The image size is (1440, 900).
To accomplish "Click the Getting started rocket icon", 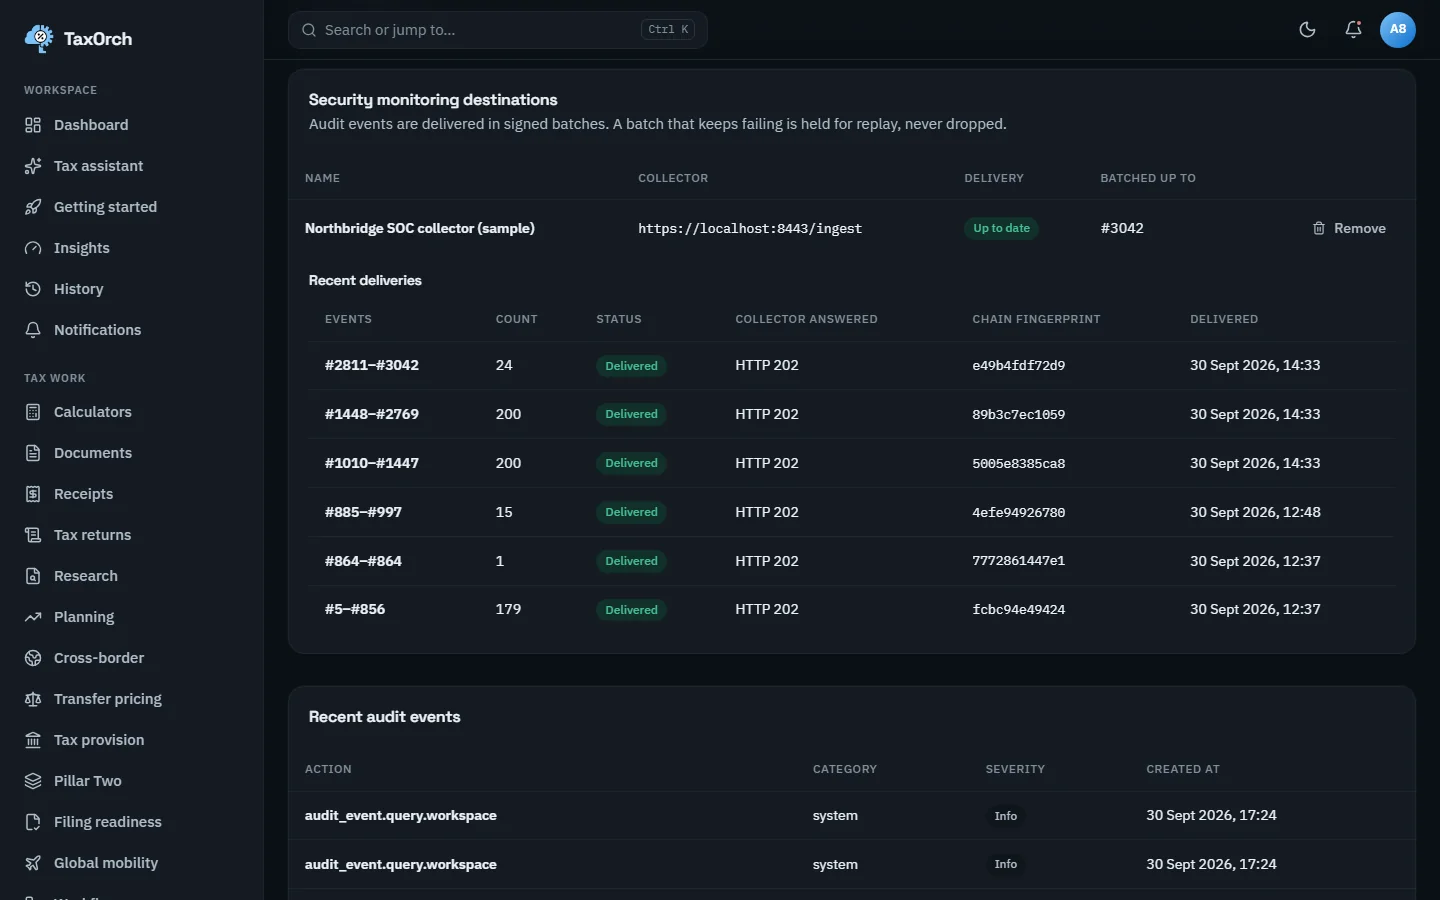I will pos(33,207).
